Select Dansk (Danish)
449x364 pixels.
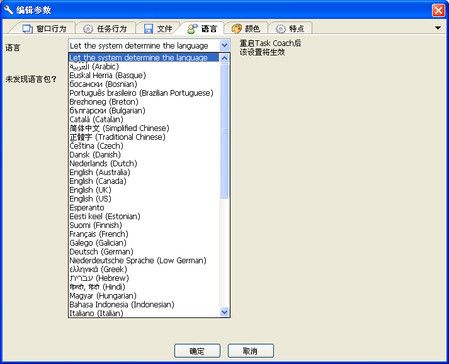[144, 155]
